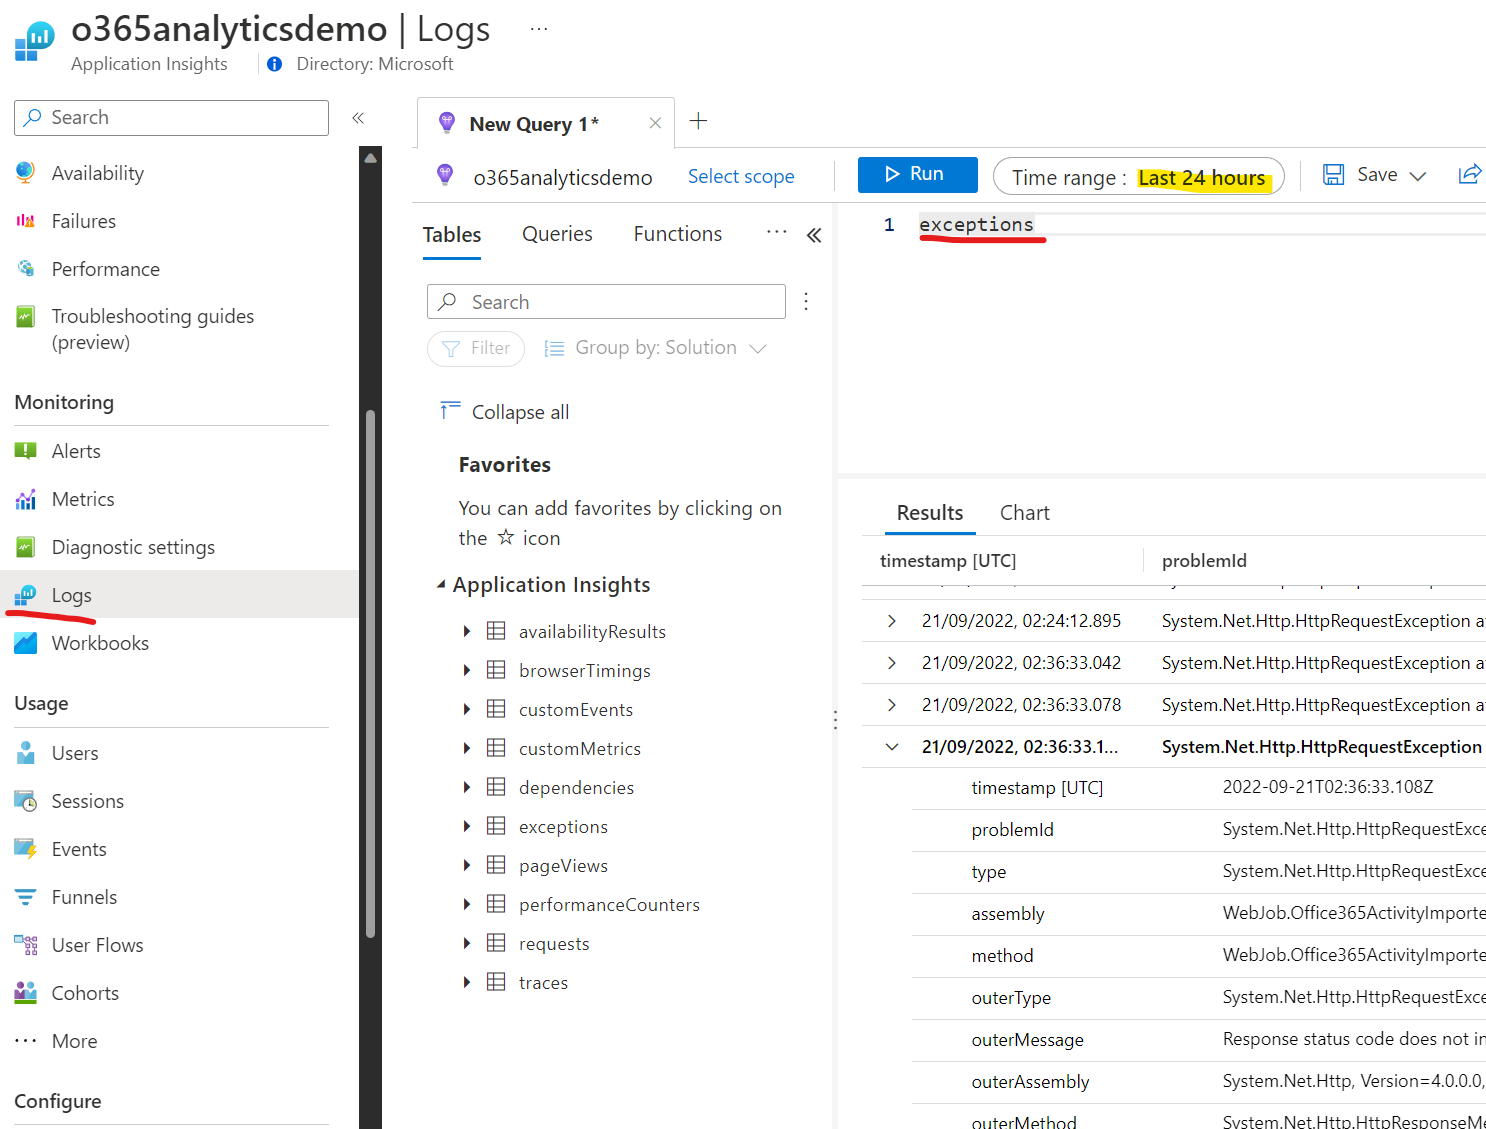The width and height of the screenshot is (1486, 1129).
Task: Open Availability in the sidebar
Action: [97, 173]
